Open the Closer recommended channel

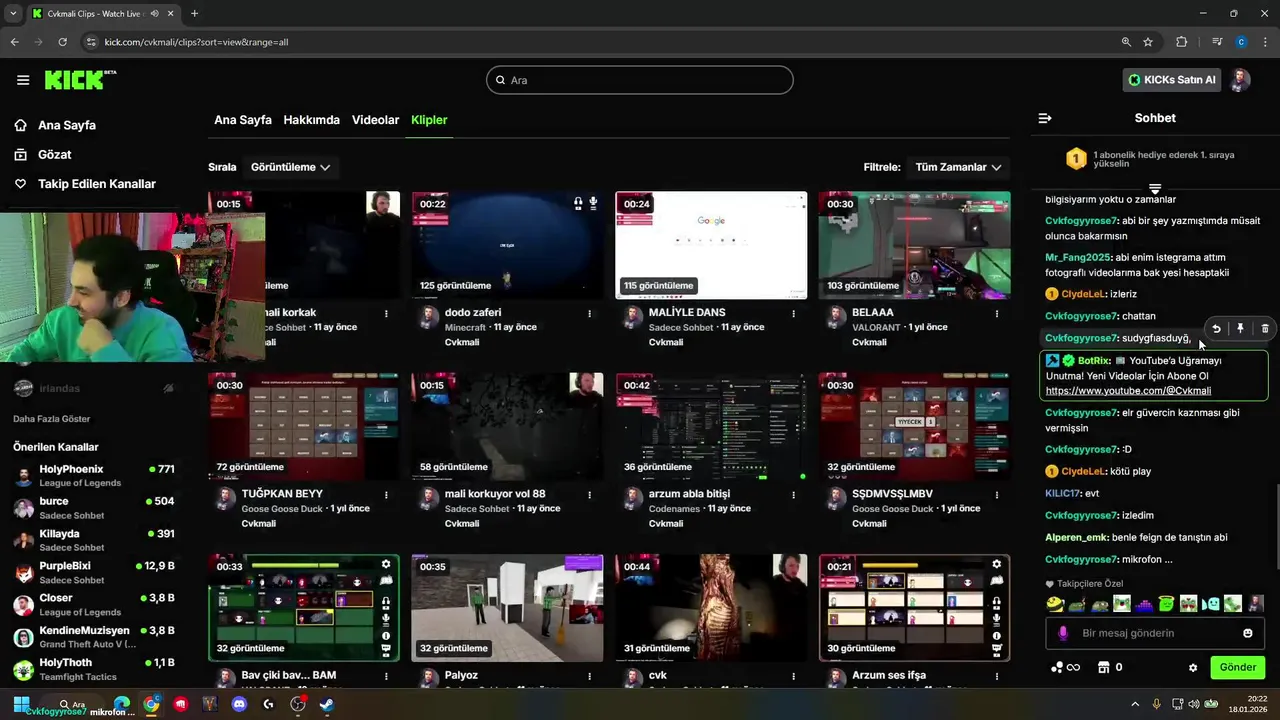click(95, 604)
